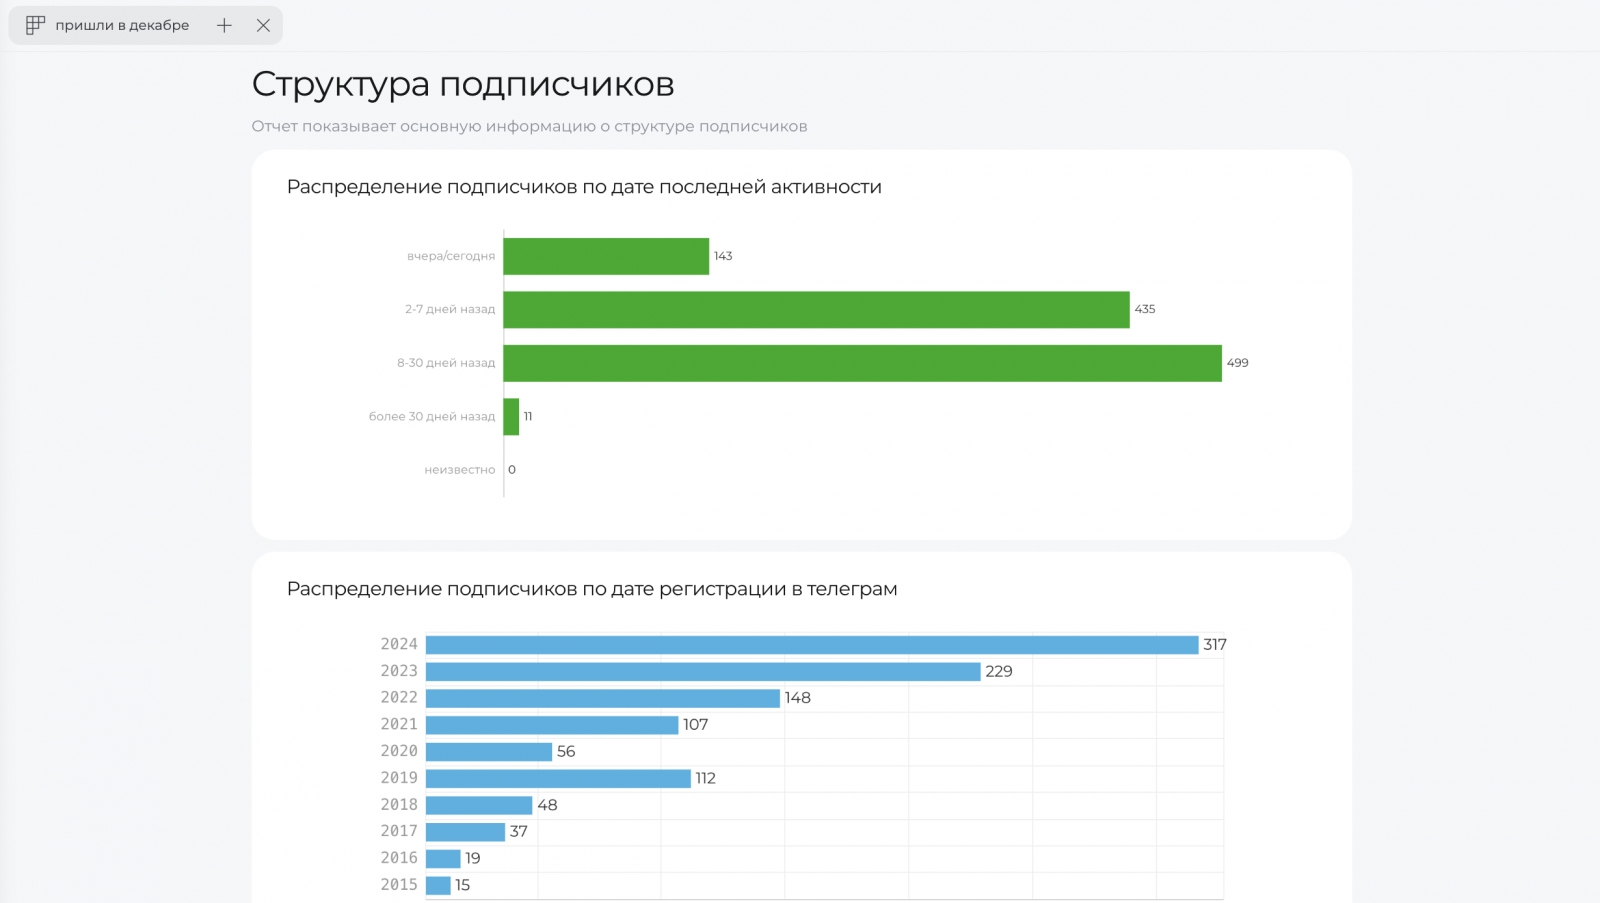Click the 2016 year label

(399, 858)
